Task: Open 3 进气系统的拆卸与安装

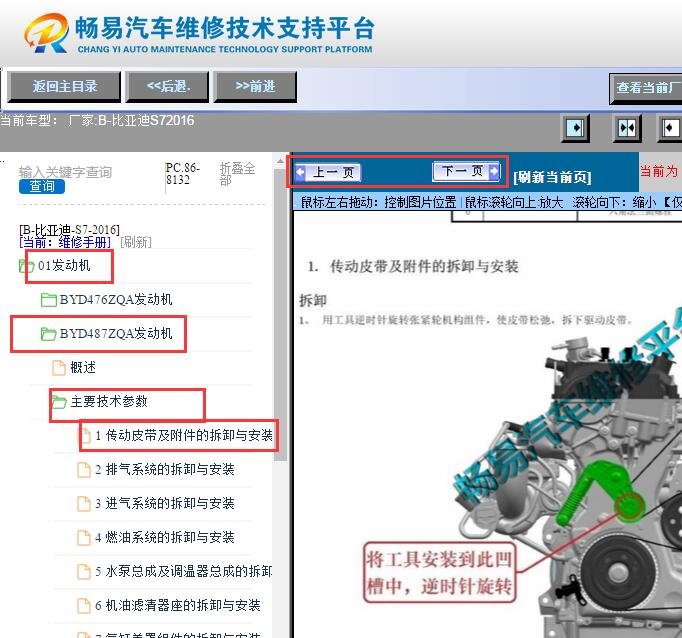Action: pos(165,503)
